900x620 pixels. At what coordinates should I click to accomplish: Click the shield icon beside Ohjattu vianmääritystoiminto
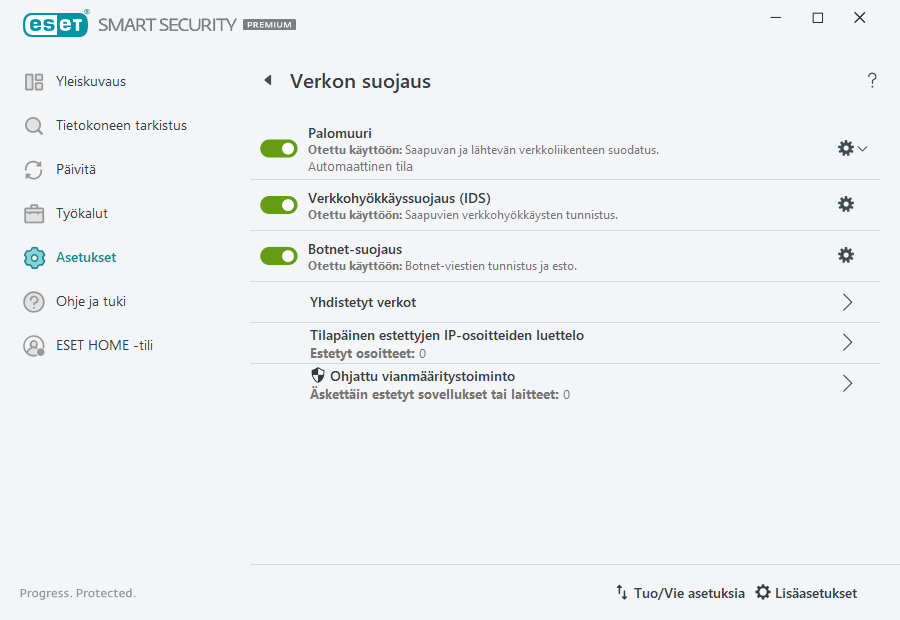click(x=317, y=374)
